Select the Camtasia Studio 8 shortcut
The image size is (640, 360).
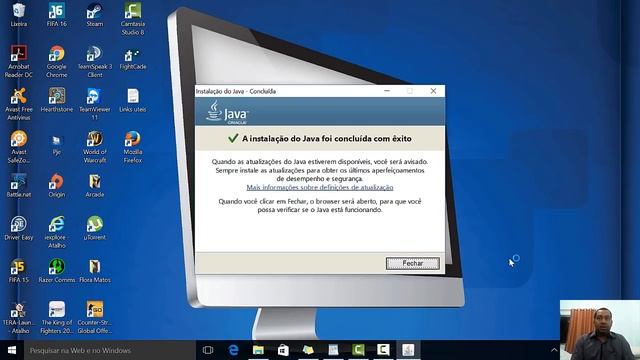(x=133, y=19)
